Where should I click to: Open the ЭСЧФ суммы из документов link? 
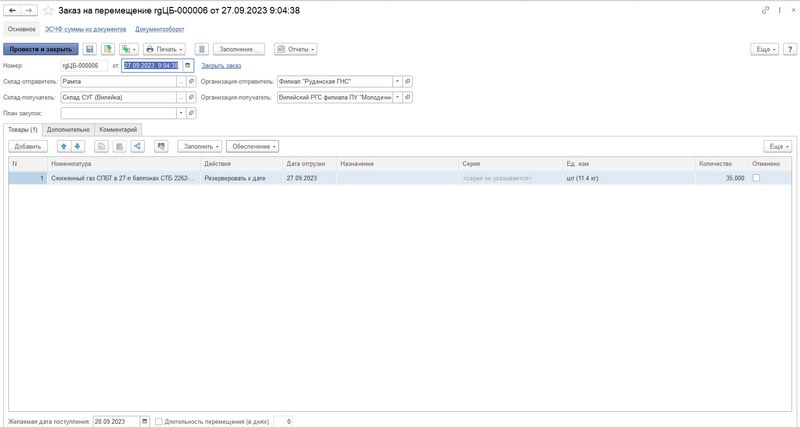click(x=85, y=30)
